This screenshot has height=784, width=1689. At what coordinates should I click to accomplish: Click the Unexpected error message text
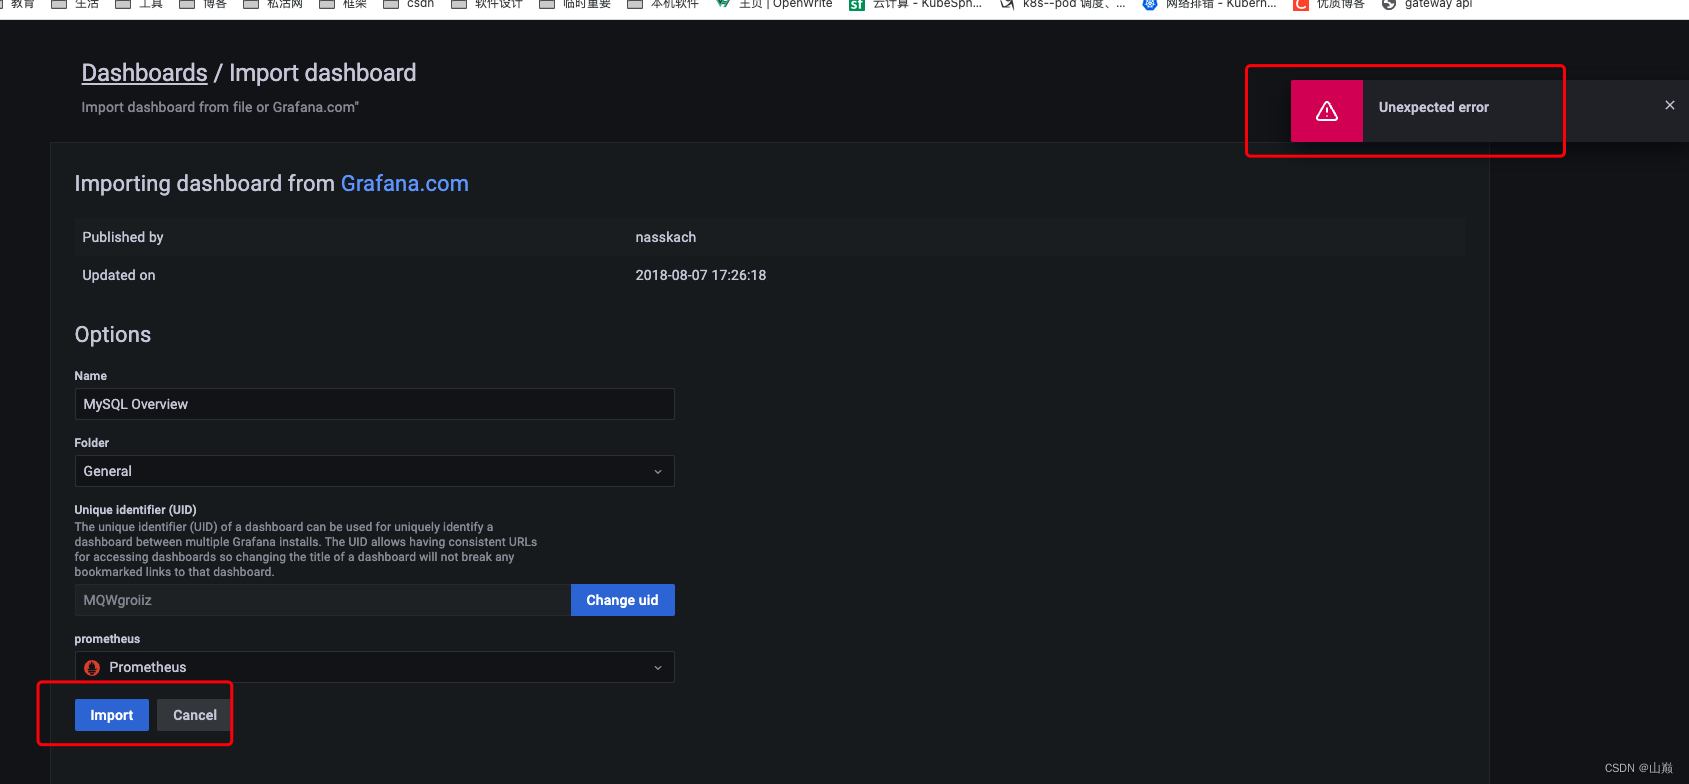(1433, 107)
